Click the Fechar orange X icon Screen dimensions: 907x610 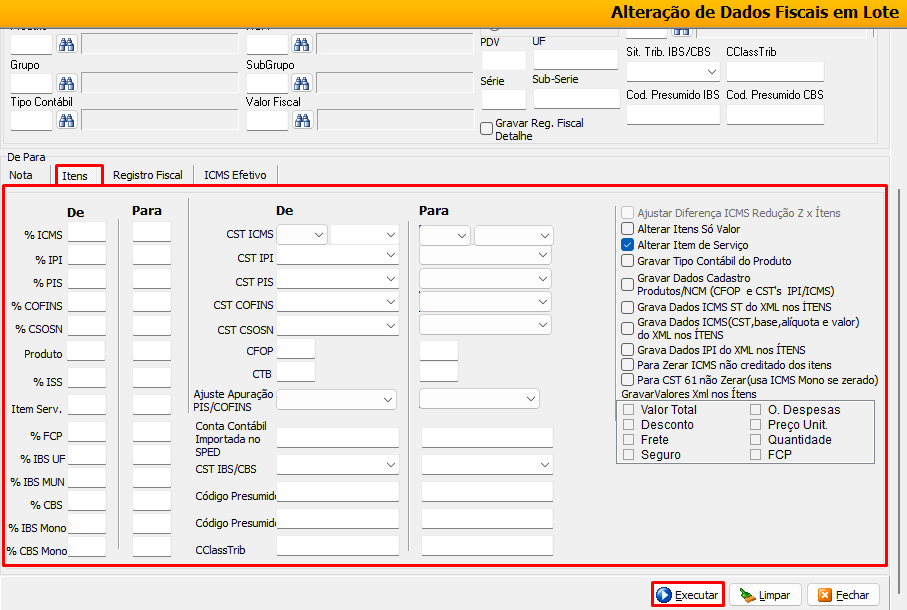pyautogui.click(x=825, y=595)
